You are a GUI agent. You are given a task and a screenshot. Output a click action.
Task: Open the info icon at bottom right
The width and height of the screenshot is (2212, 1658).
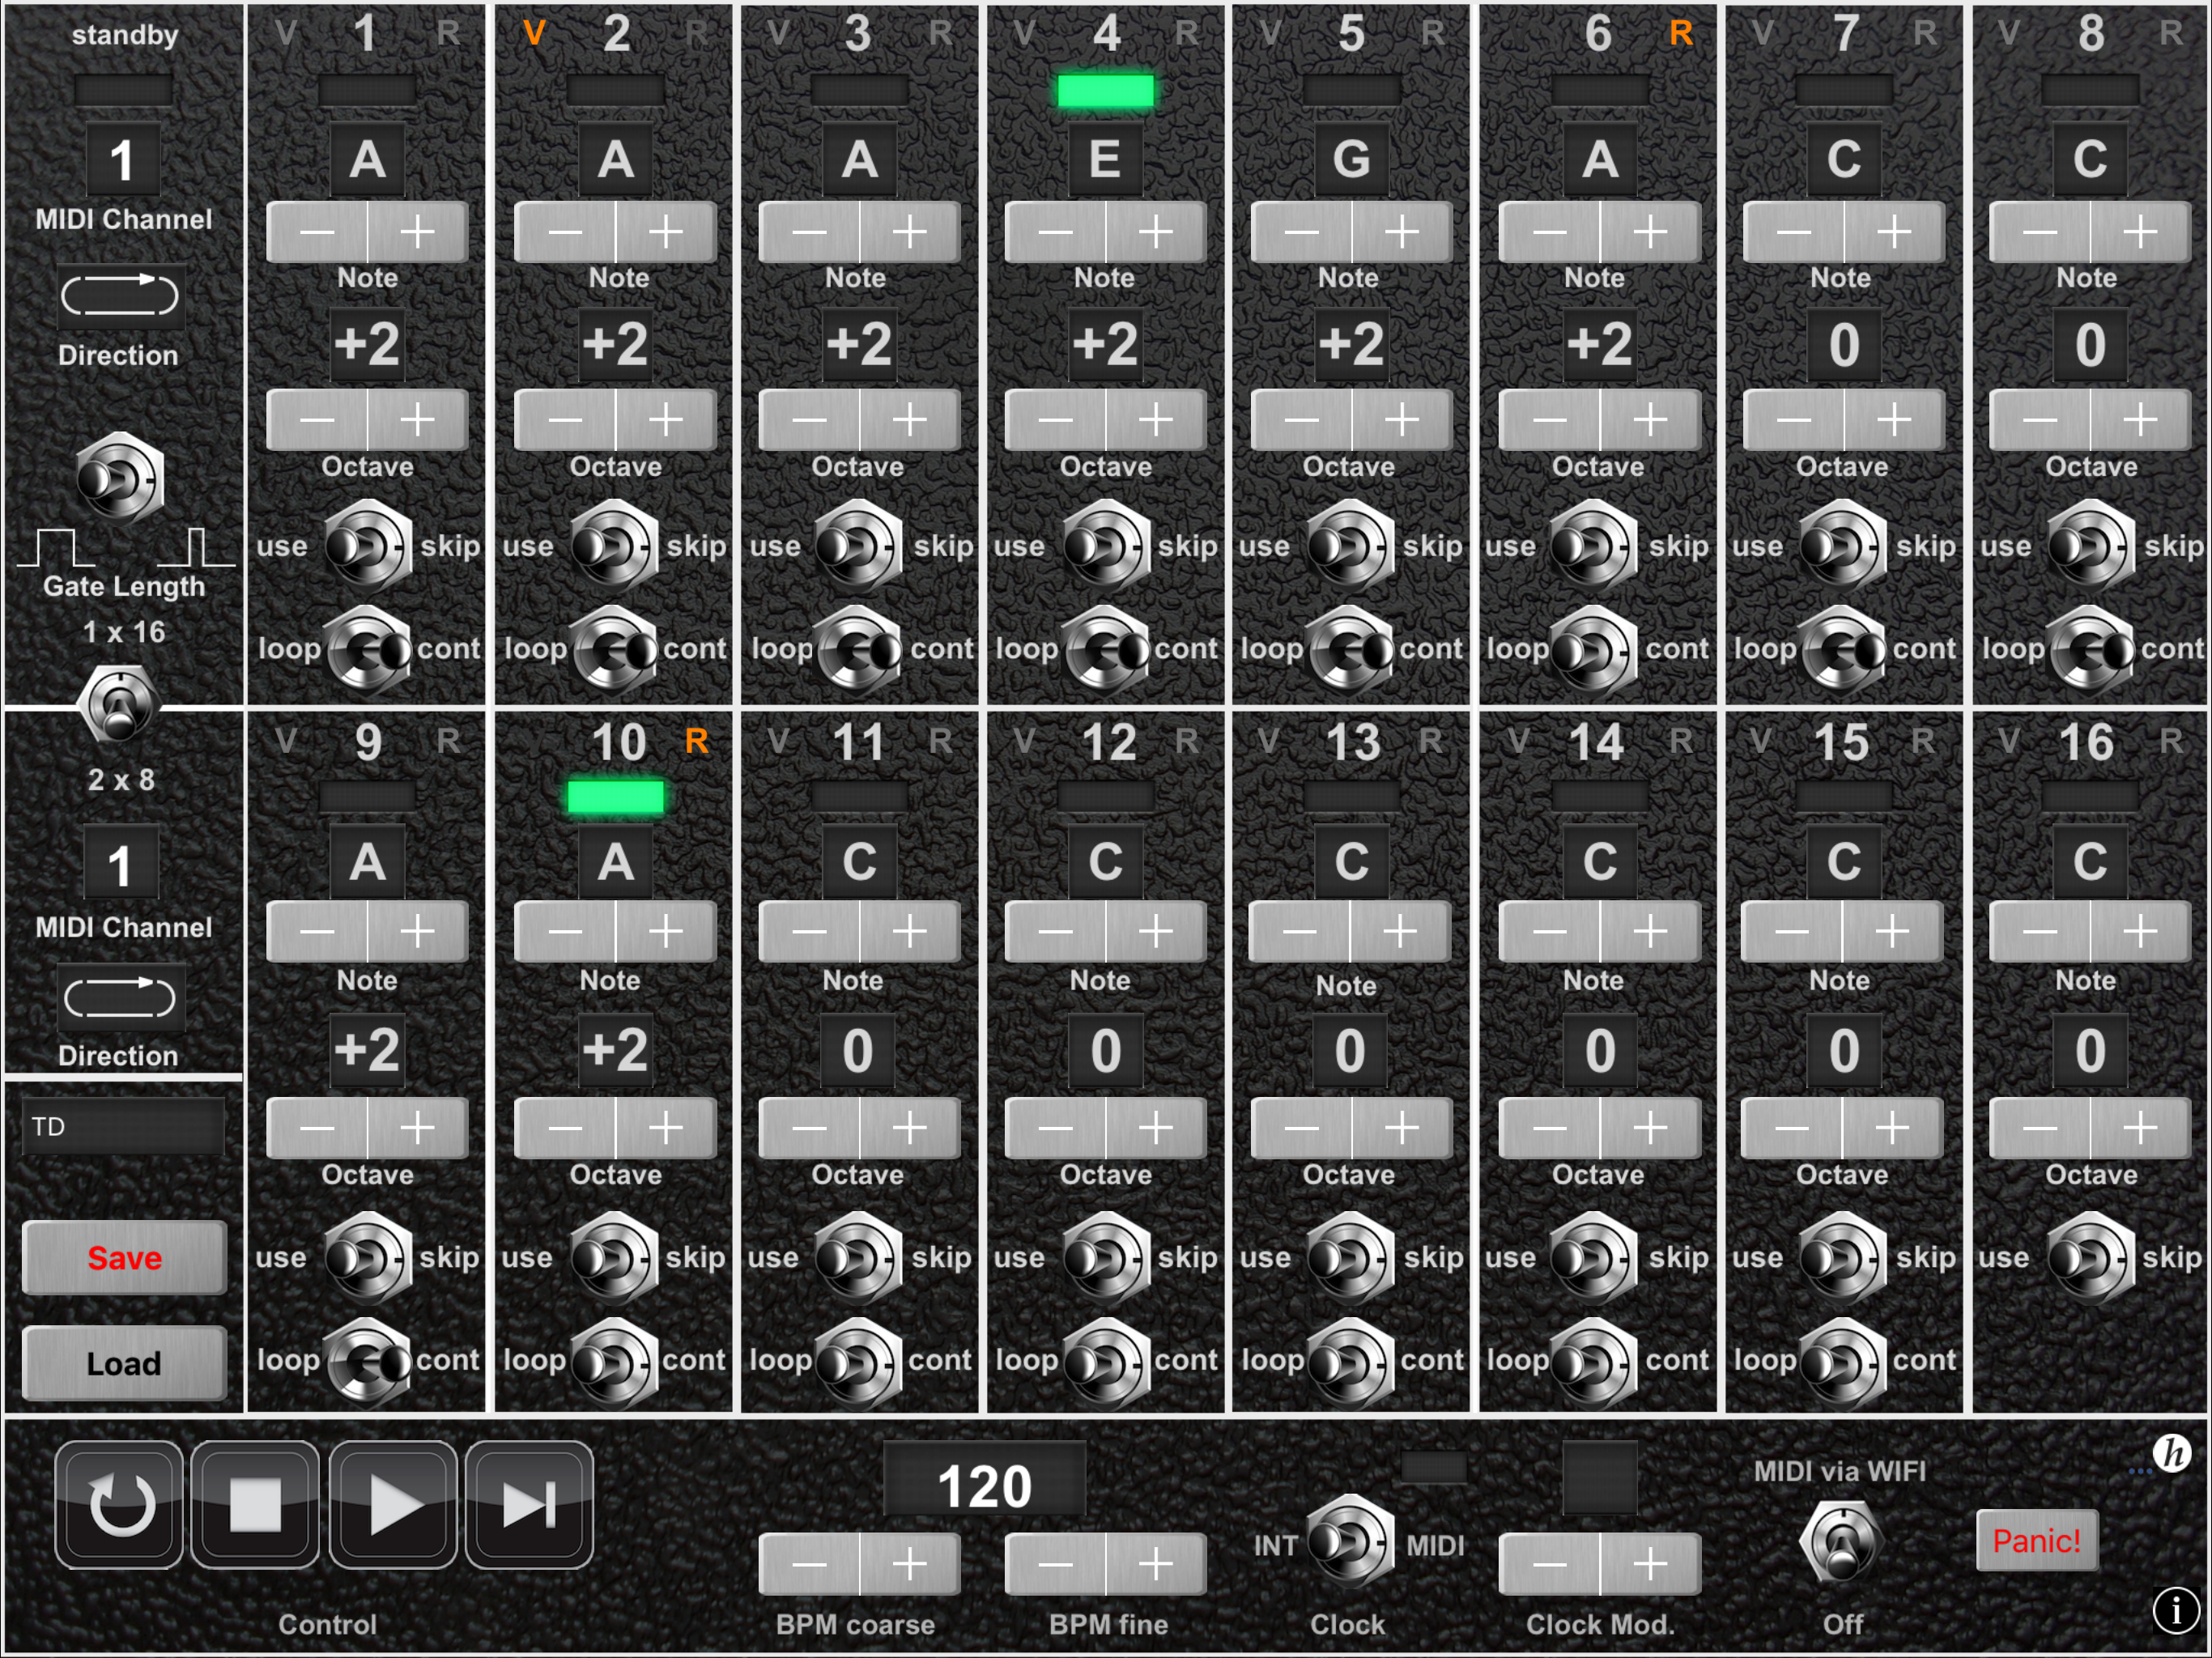[2175, 1610]
